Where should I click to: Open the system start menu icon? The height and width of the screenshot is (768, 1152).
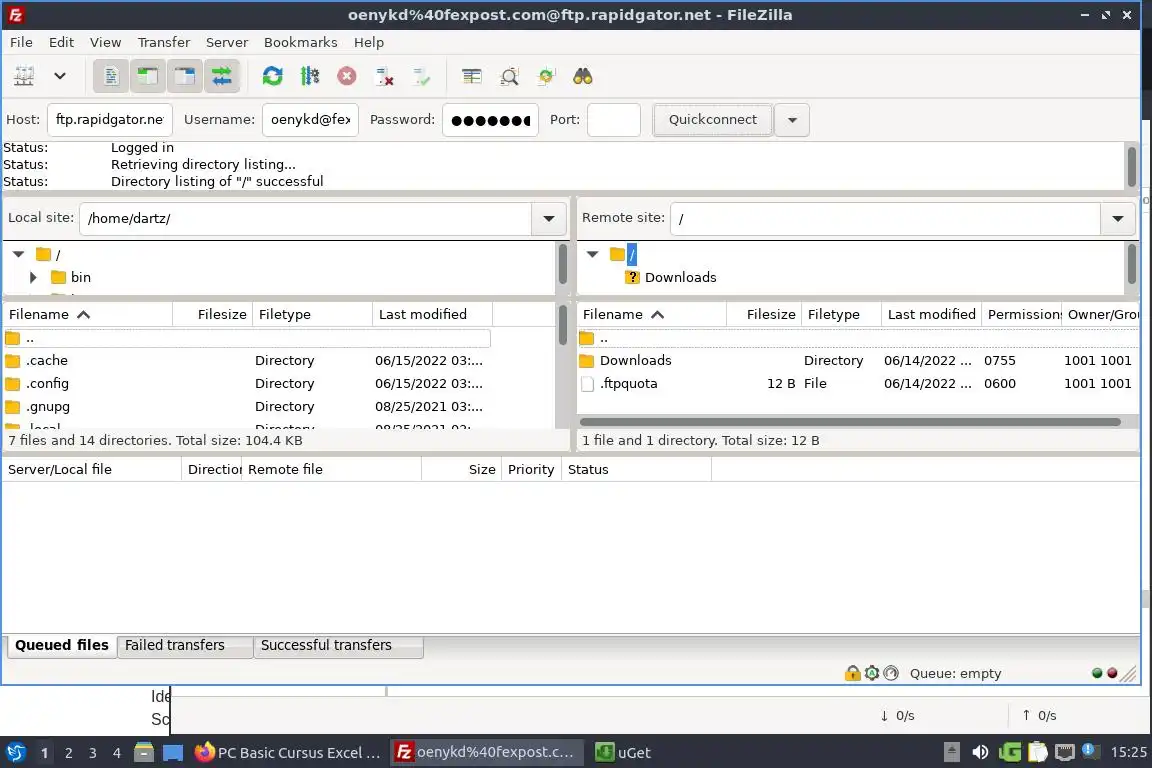click(15, 752)
